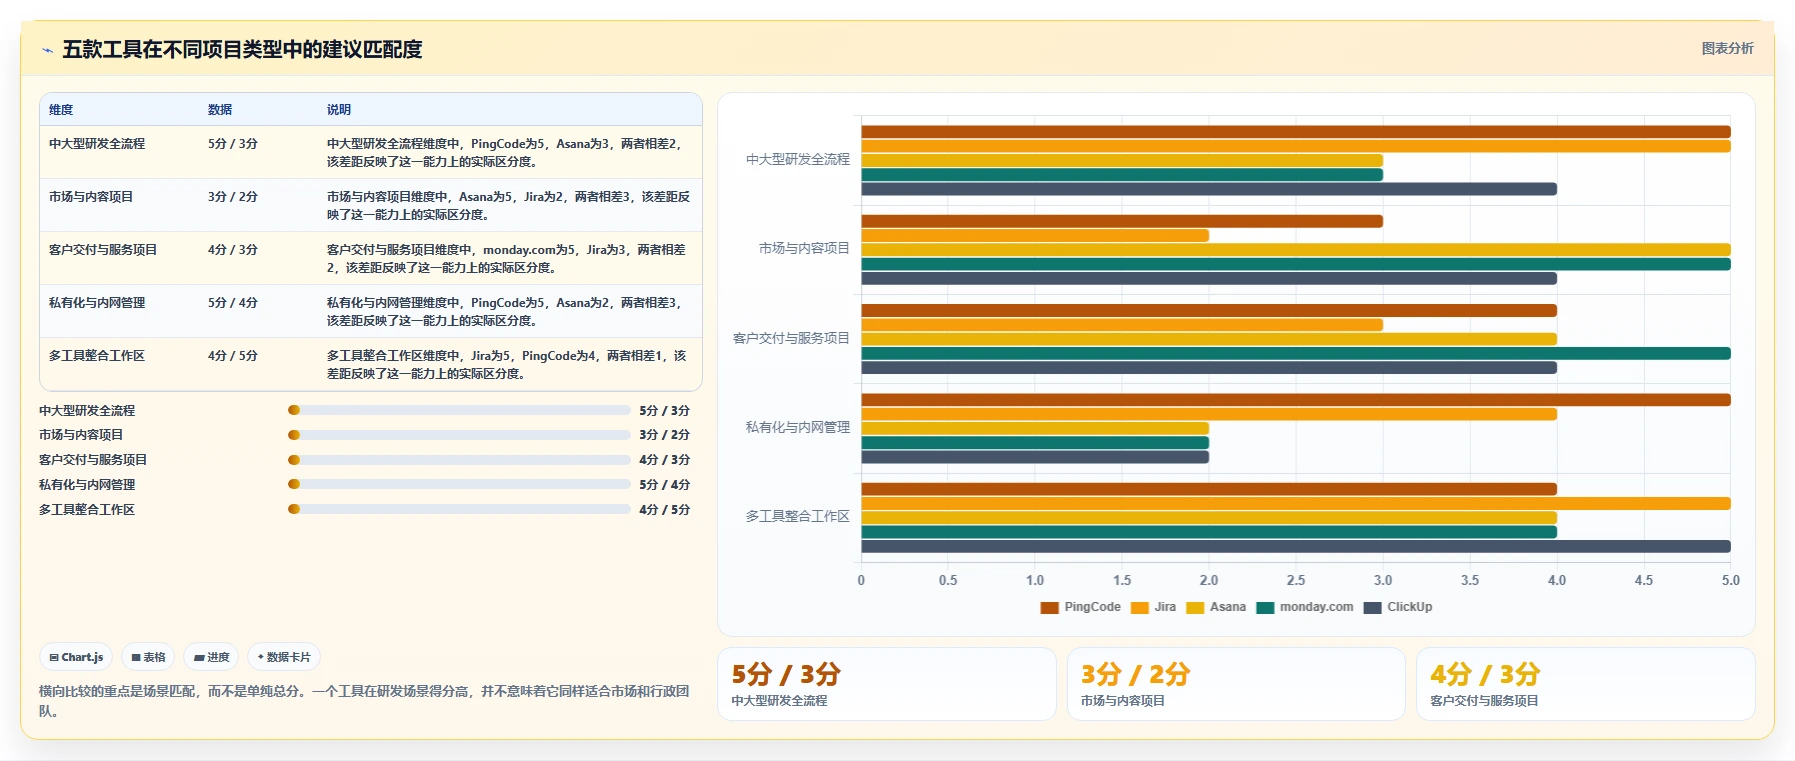Click the progress bar for 私有化与内网管理

pos(459,484)
